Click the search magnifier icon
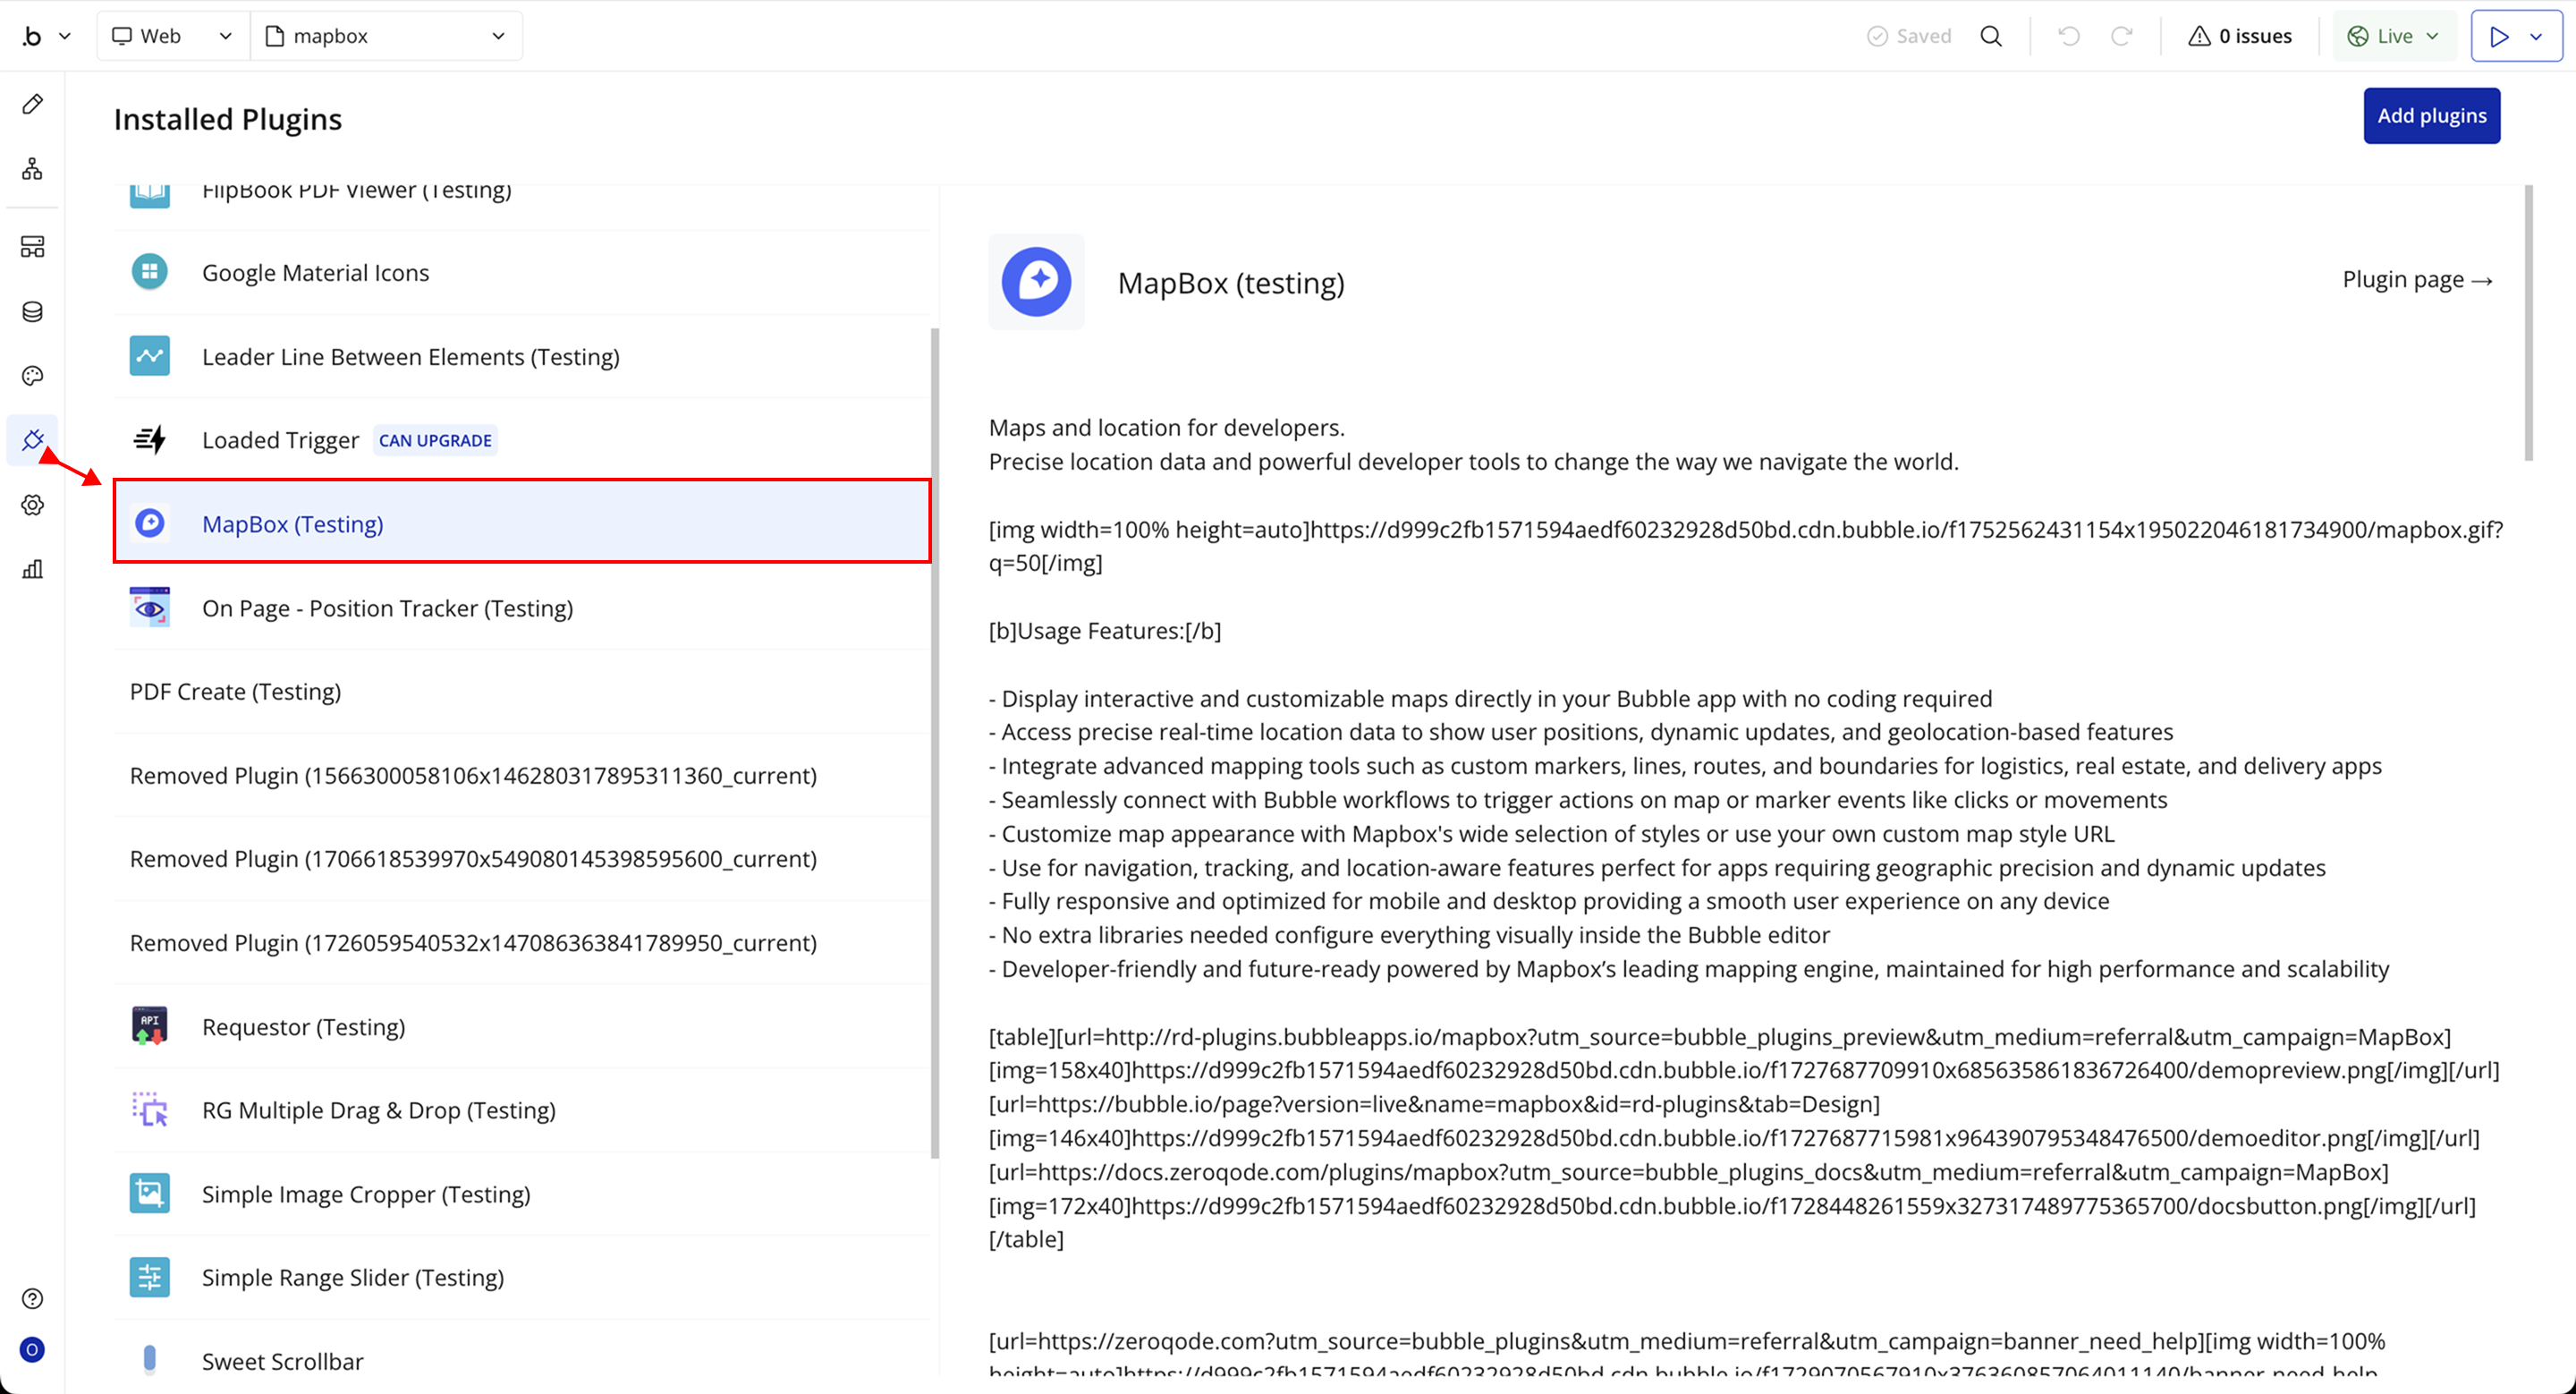The height and width of the screenshot is (1394, 2576). pos(1991,36)
